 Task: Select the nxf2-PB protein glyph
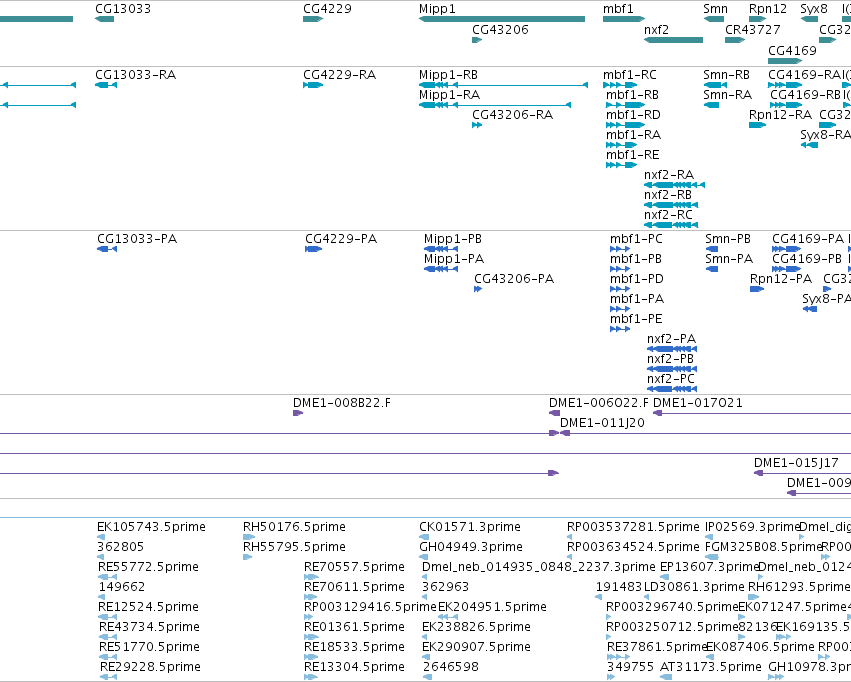(x=672, y=369)
